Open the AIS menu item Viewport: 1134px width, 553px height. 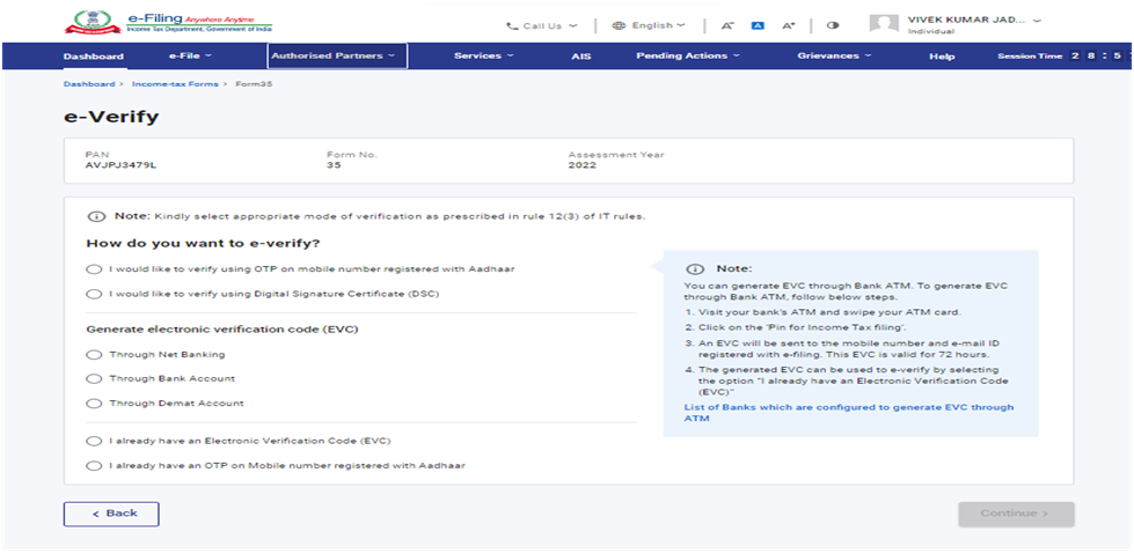[x=581, y=56]
